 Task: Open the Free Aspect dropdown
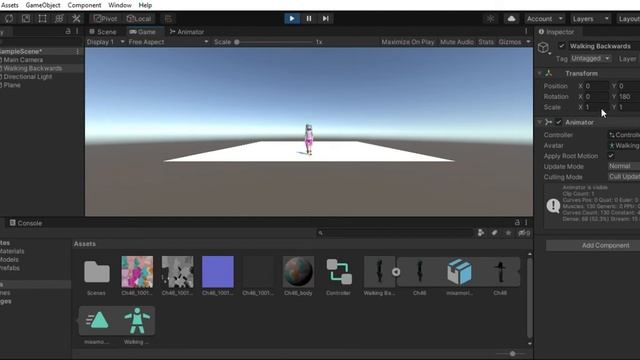pos(168,42)
